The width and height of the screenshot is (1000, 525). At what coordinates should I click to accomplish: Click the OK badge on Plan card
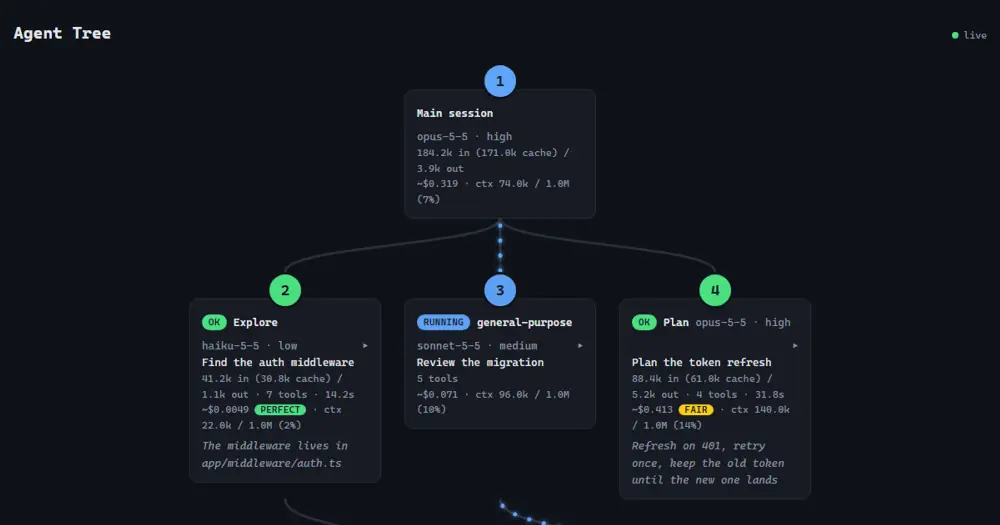[644, 322]
